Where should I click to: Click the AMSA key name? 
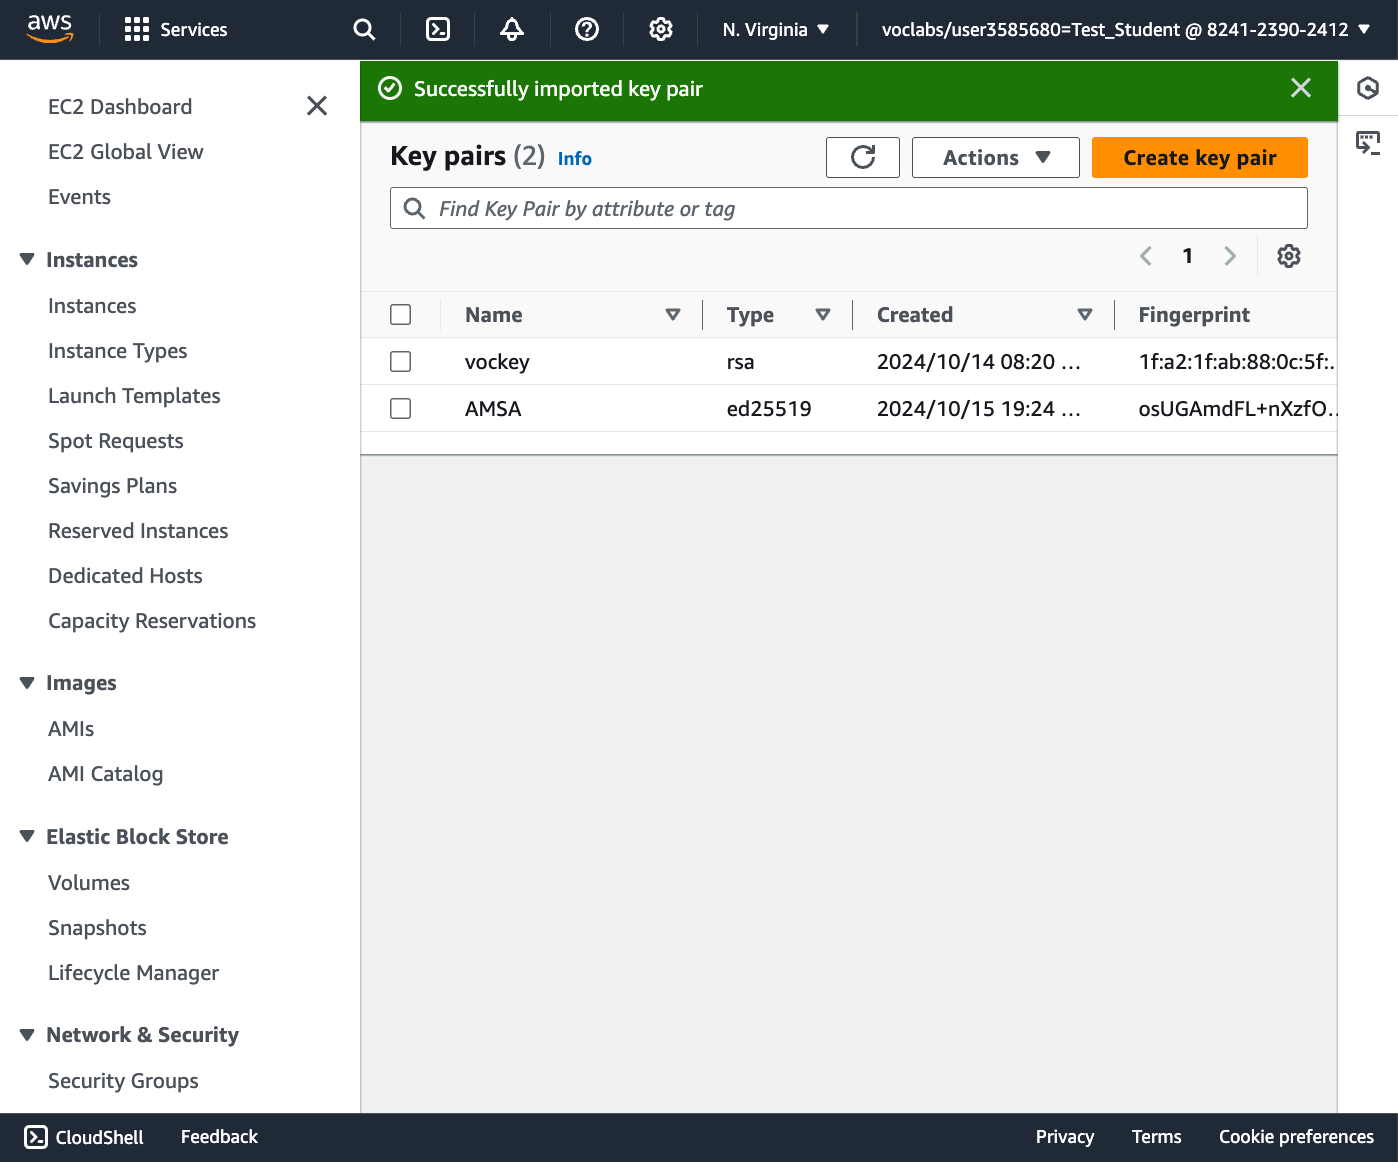(x=493, y=409)
